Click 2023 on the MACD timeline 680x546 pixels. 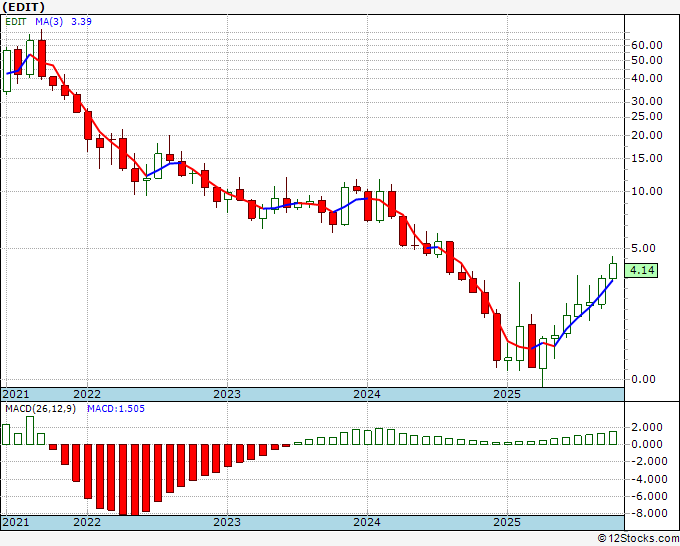pyautogui.click(x=227, y=522)
